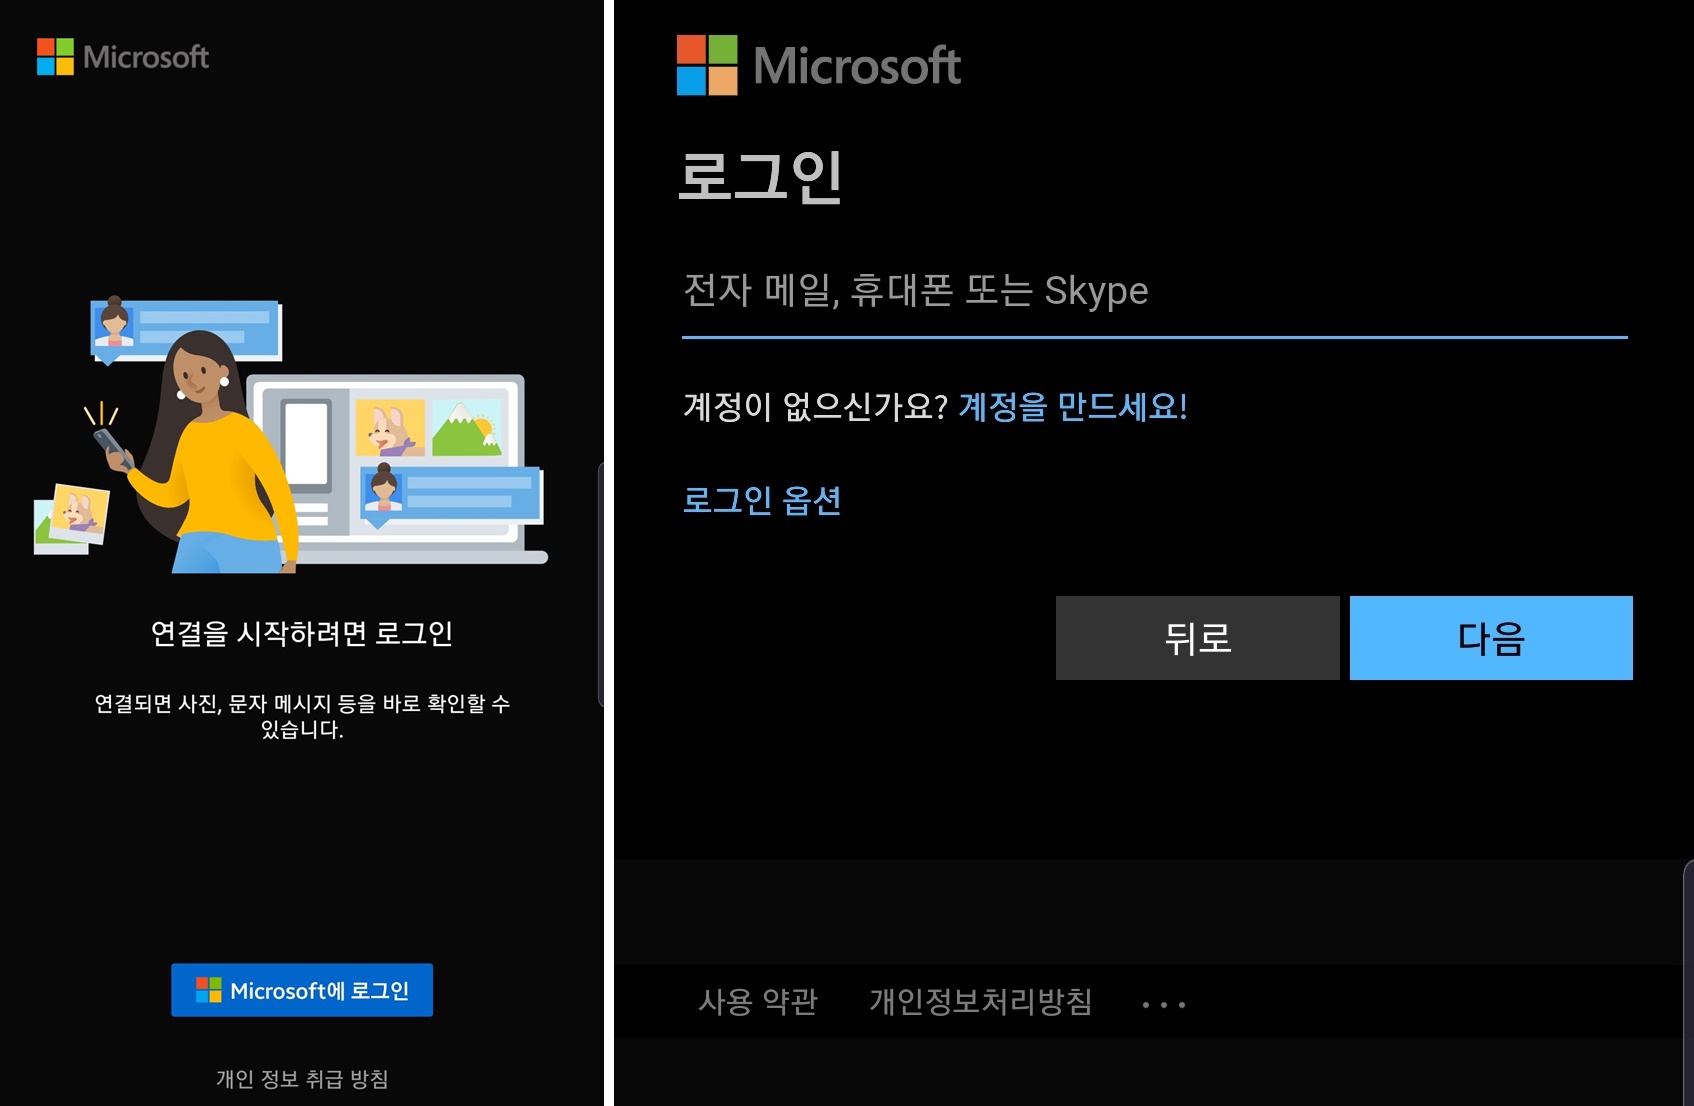Open the '로그인 옵션' sign-in options link

[x=762, y=500]
